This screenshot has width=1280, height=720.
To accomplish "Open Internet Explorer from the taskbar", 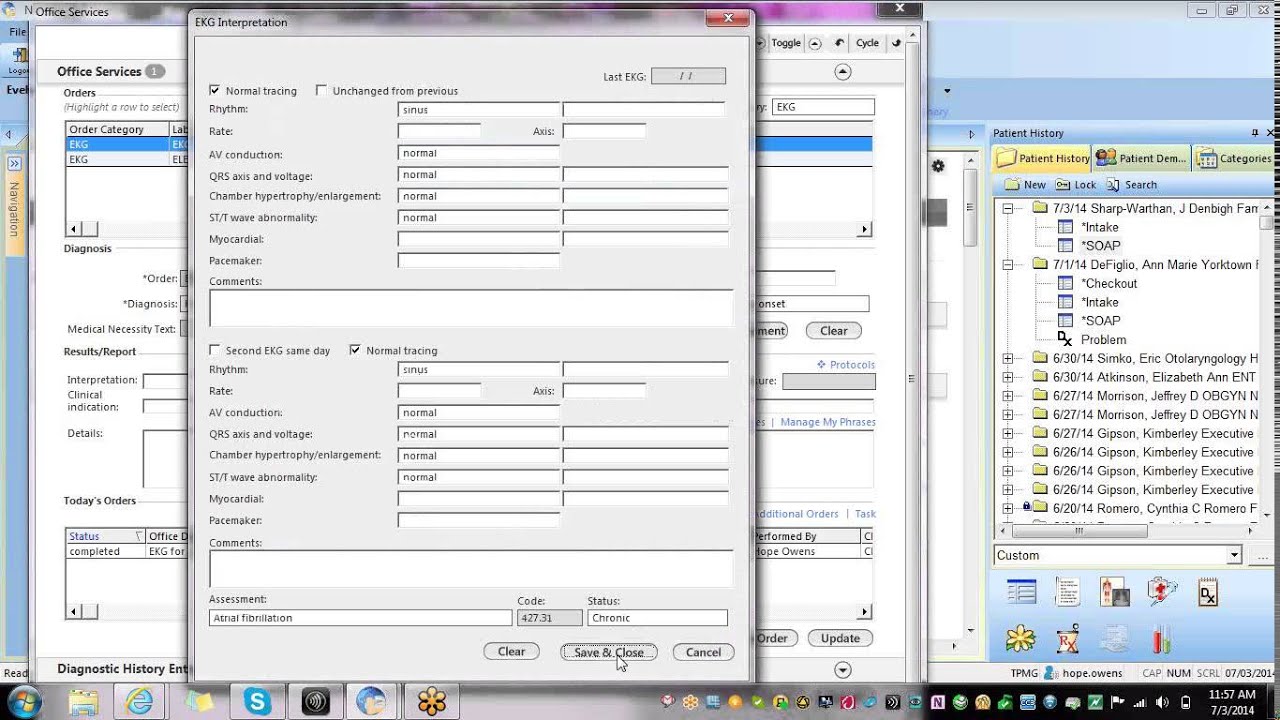I will pyautogui.click(x=139, y=701).
